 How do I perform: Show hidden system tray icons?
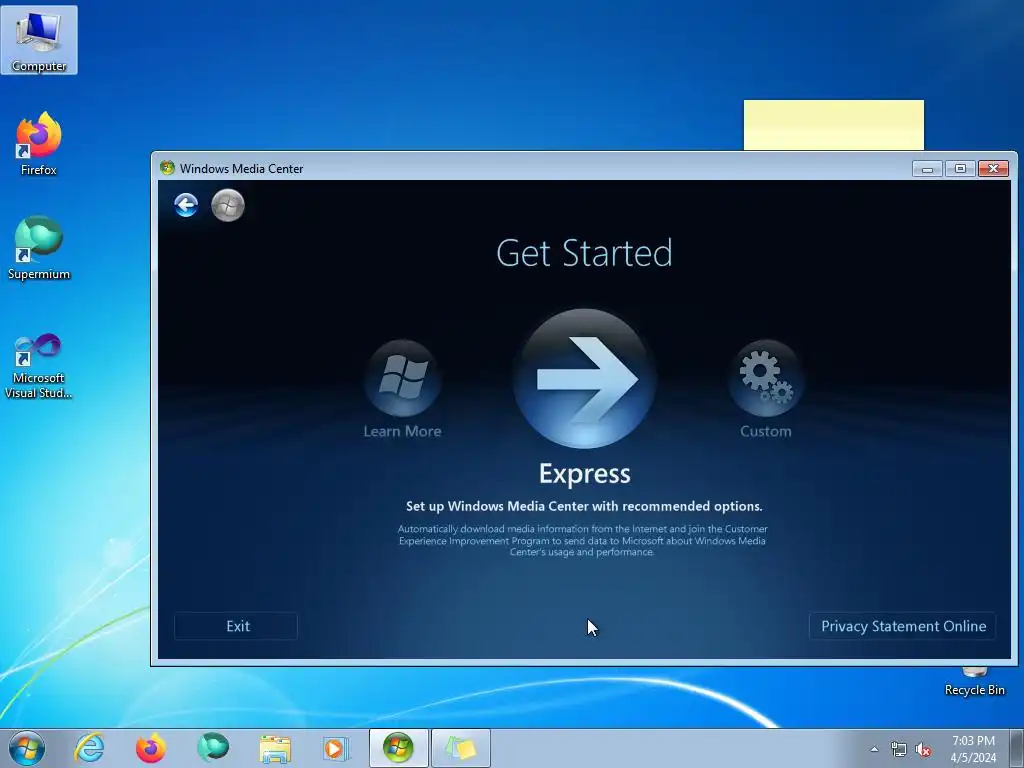tap(874, 749)
